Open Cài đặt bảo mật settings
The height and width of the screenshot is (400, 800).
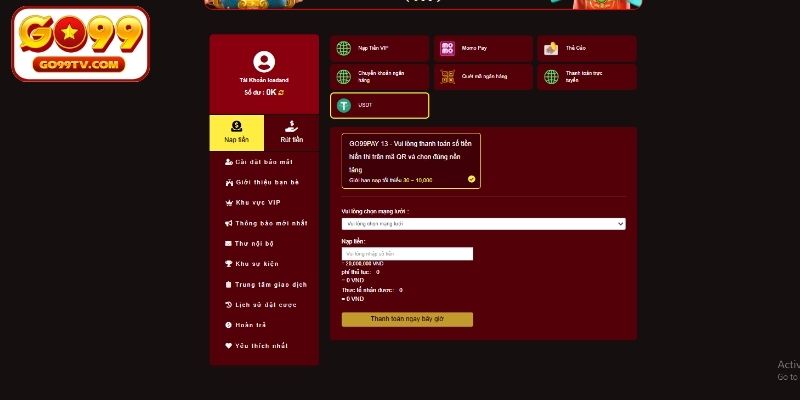click(259, 162)
